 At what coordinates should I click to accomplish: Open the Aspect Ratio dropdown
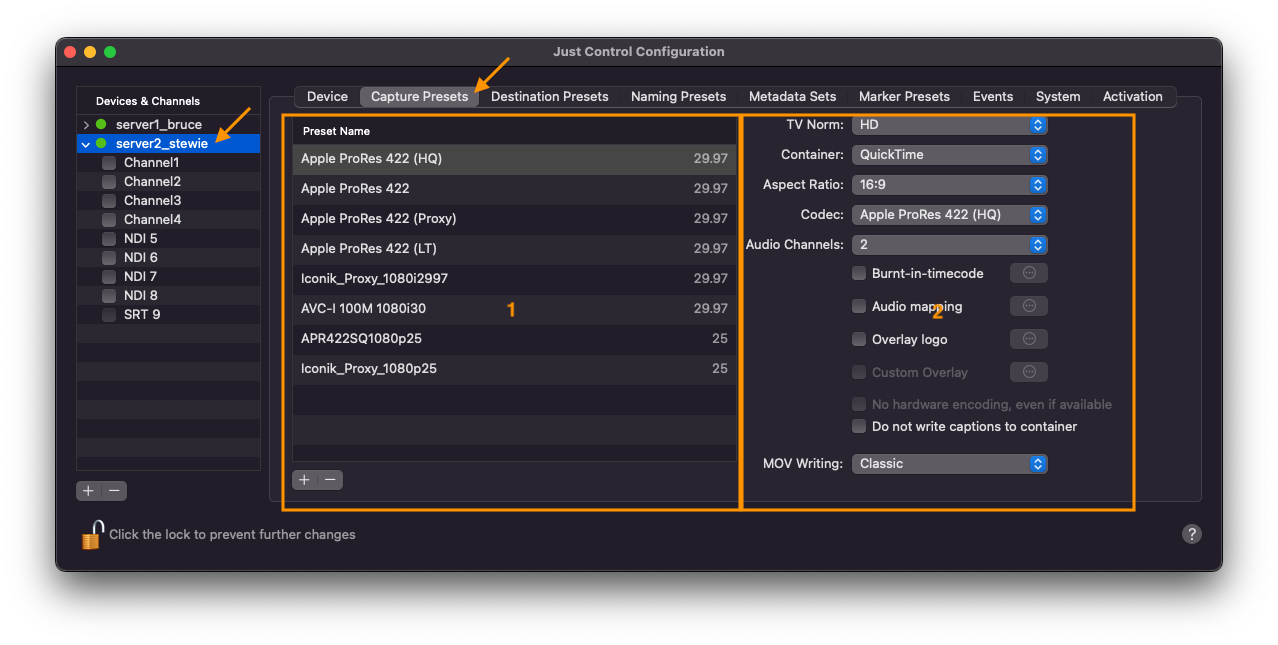coord(949,185)
